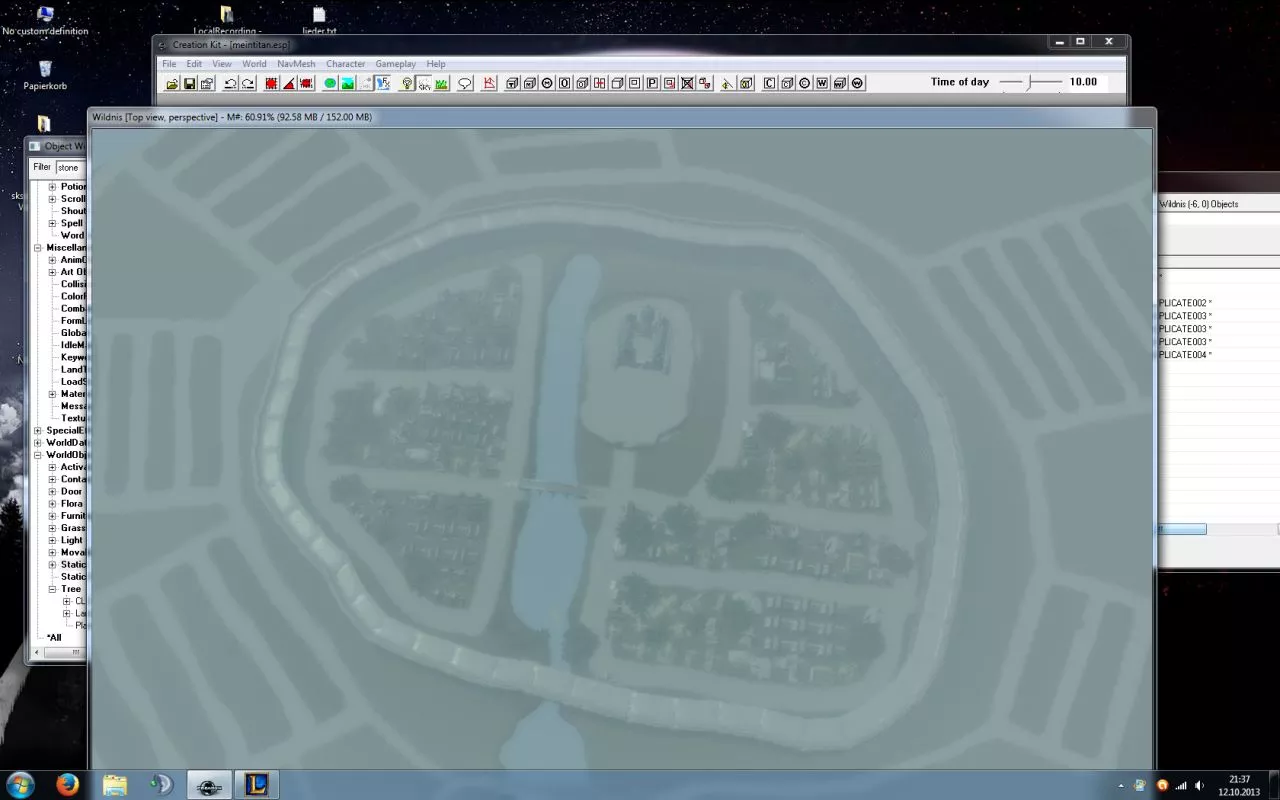Expand the WorldData tree node
The height and width of the screenshot is (800, 1280).
(x=38, y=443)
